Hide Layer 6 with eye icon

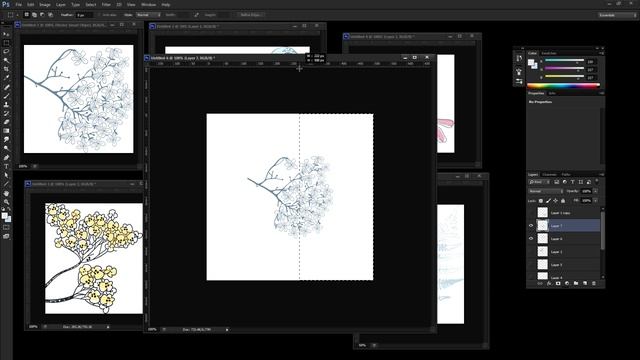click(531, 239)
